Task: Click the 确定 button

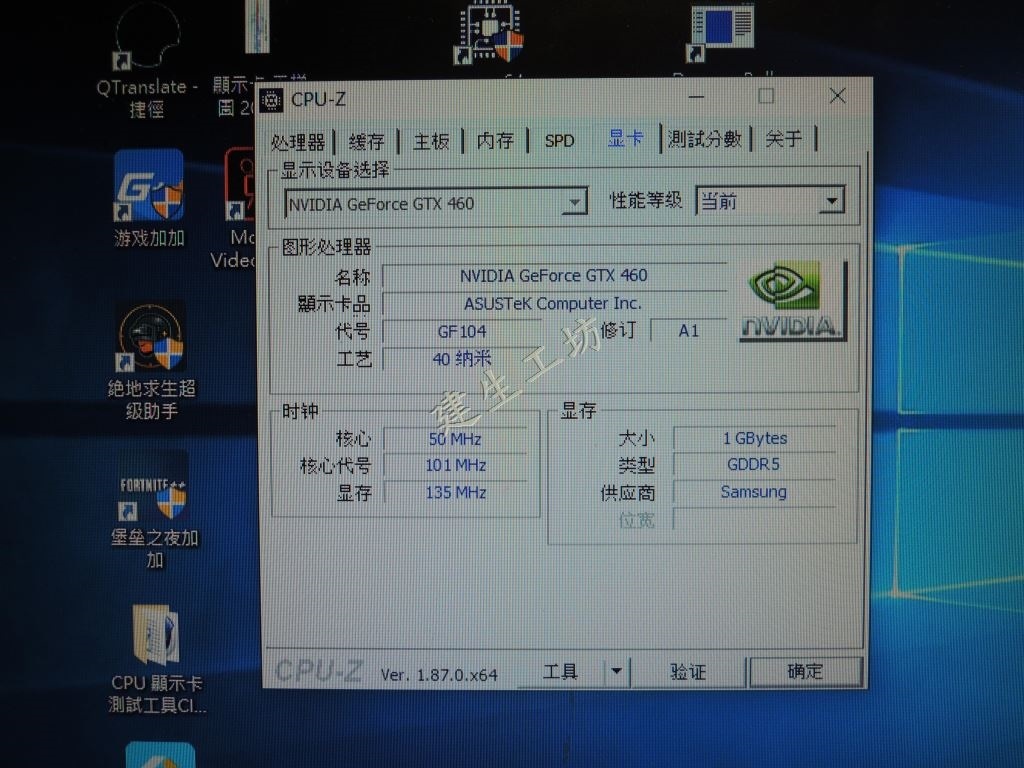Action: click(x=805, y=671)
